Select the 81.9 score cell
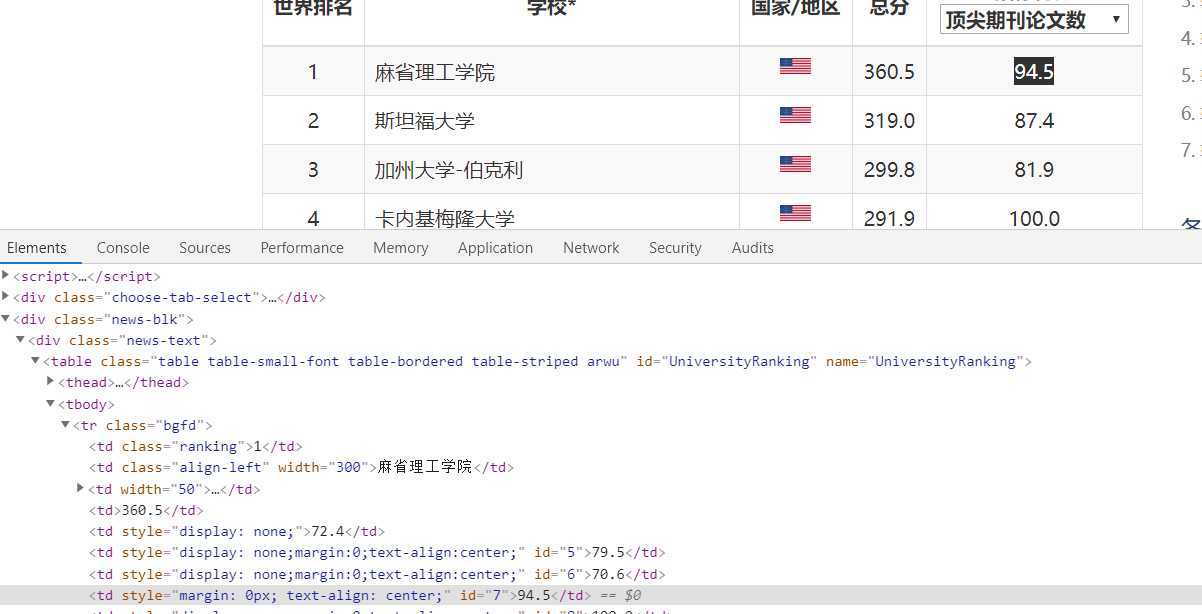This screenshot has width=1202, height=614. pyautogui.click(x=1034, y=170)
